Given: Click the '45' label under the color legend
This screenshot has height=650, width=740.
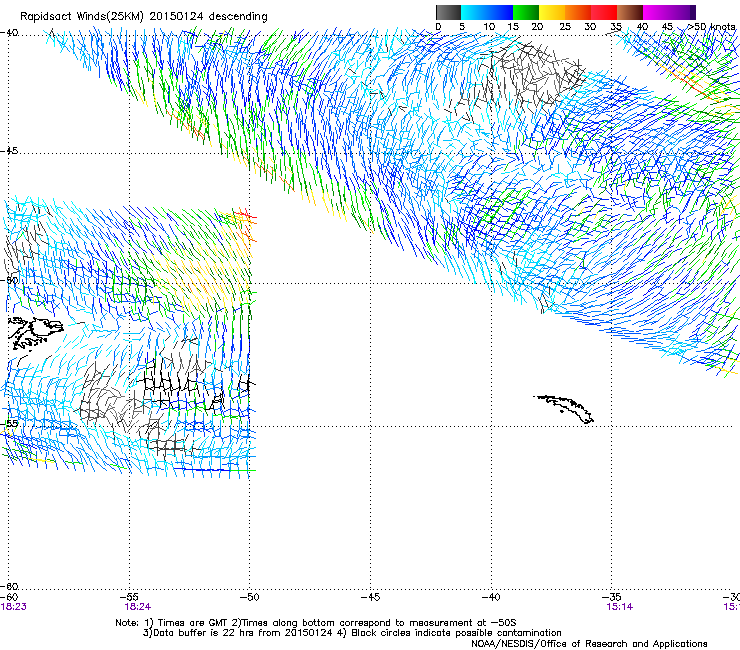Looking at the screenshot, I should pyautogui.click(x=667, y=27).
